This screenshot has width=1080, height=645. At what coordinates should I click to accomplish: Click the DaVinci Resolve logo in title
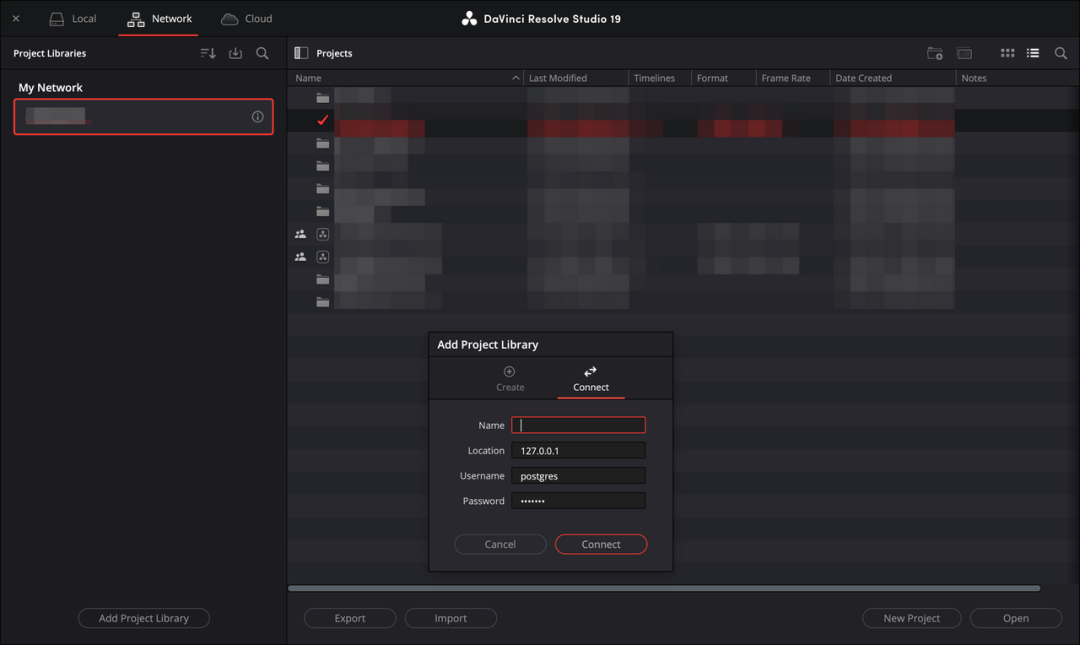pyautogui.click(x=469, y=19)
